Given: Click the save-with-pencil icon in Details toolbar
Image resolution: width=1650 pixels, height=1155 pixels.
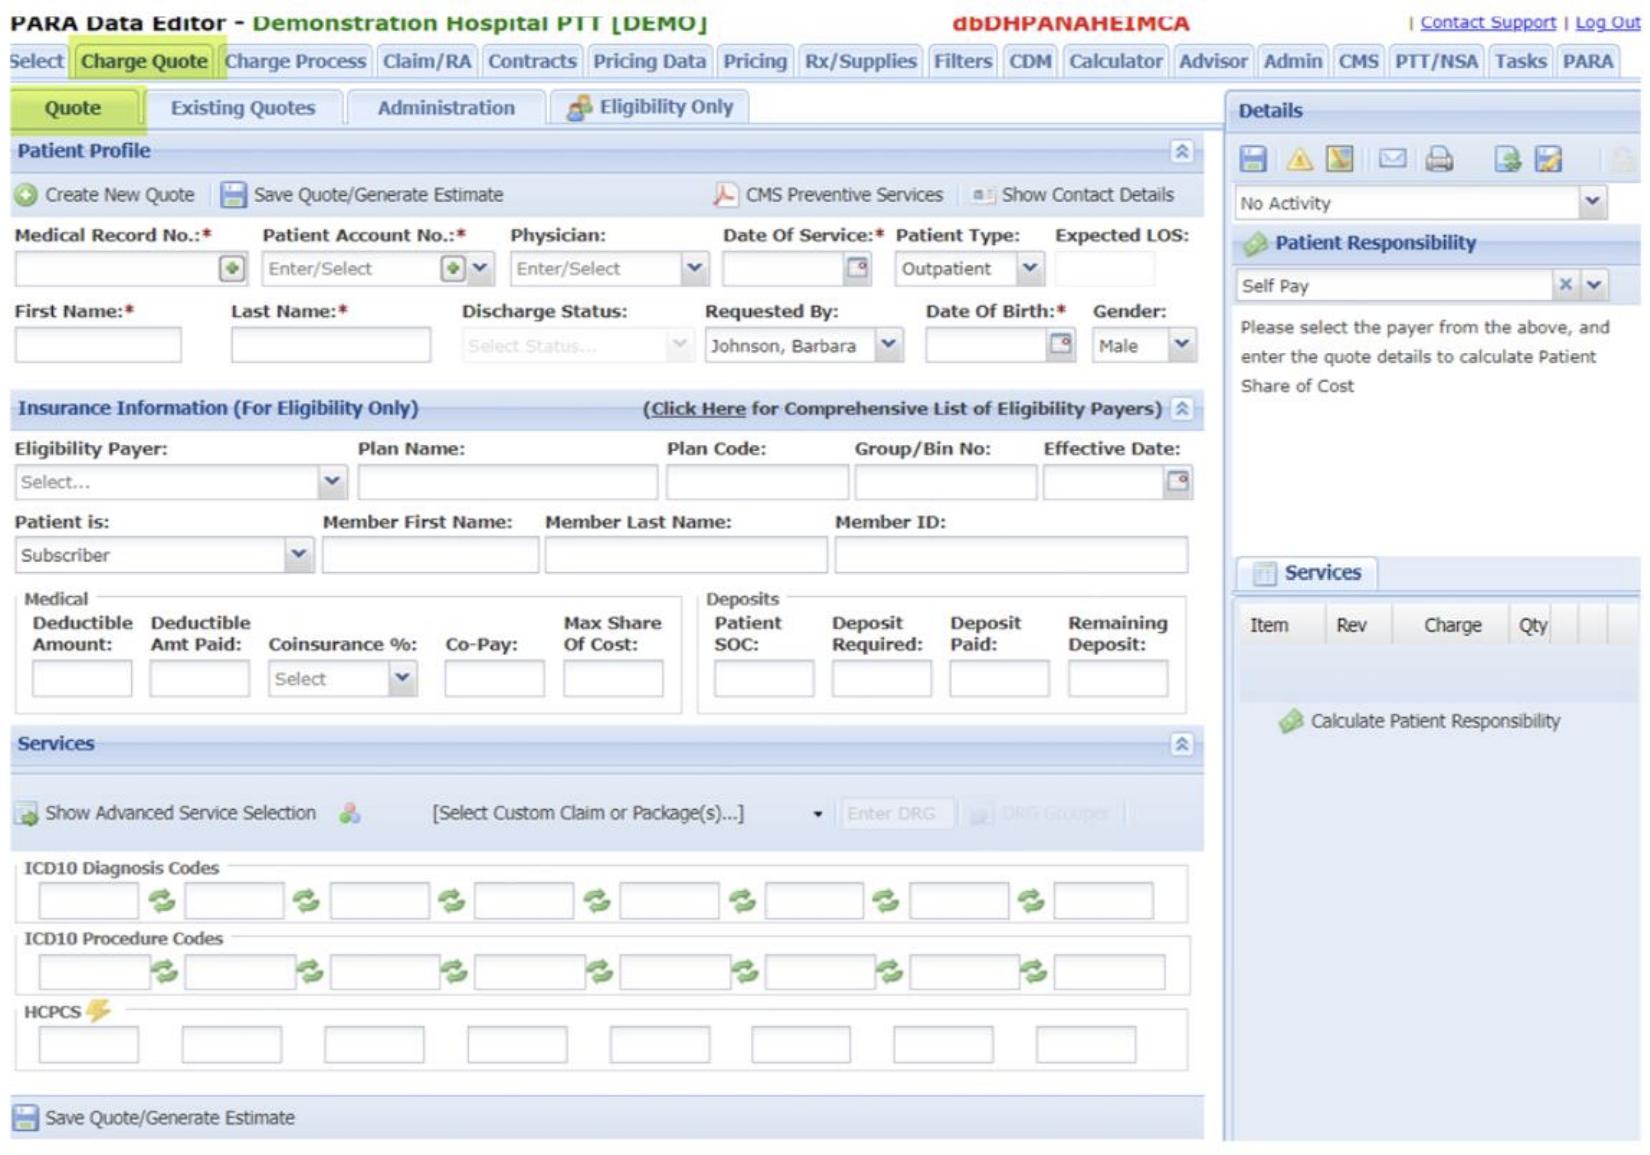Looking at the screenshot, I should (1549, 159).
